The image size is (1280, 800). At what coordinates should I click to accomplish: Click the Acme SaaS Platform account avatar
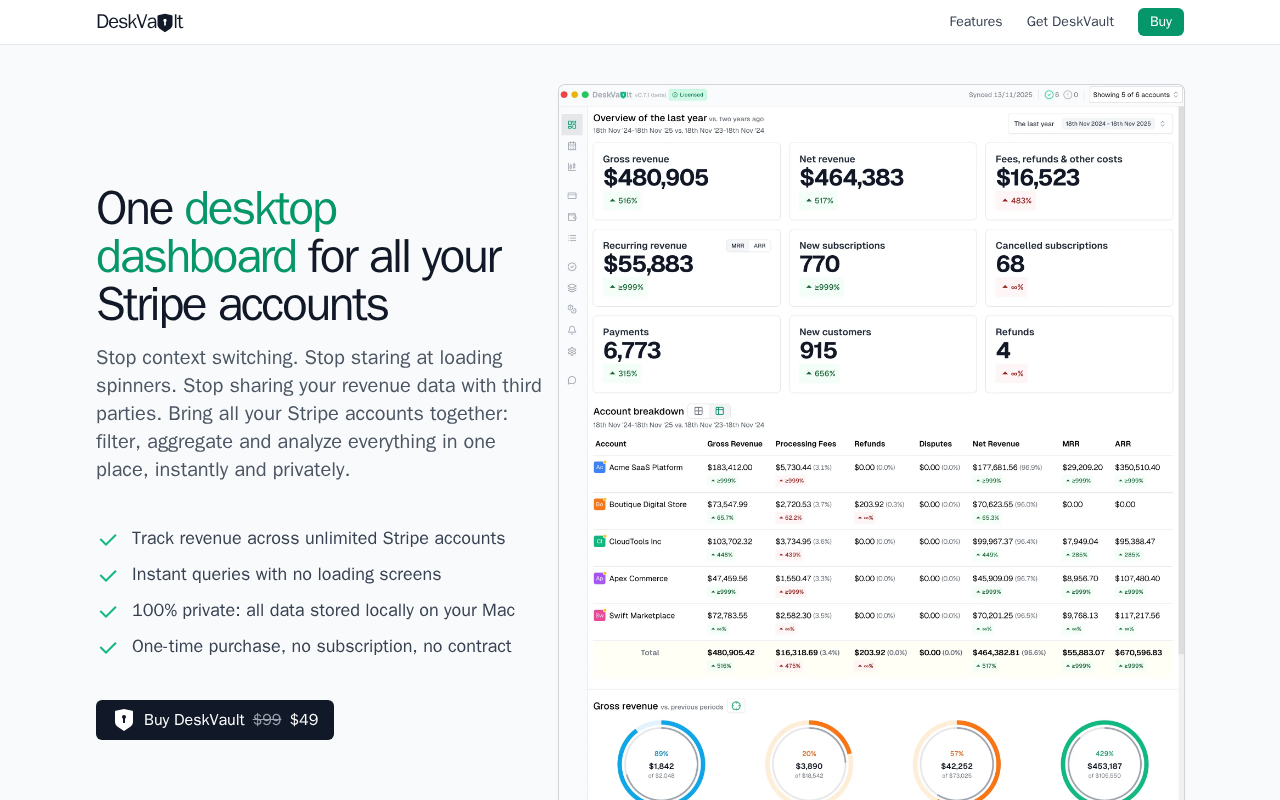click(x=600, y=467)
